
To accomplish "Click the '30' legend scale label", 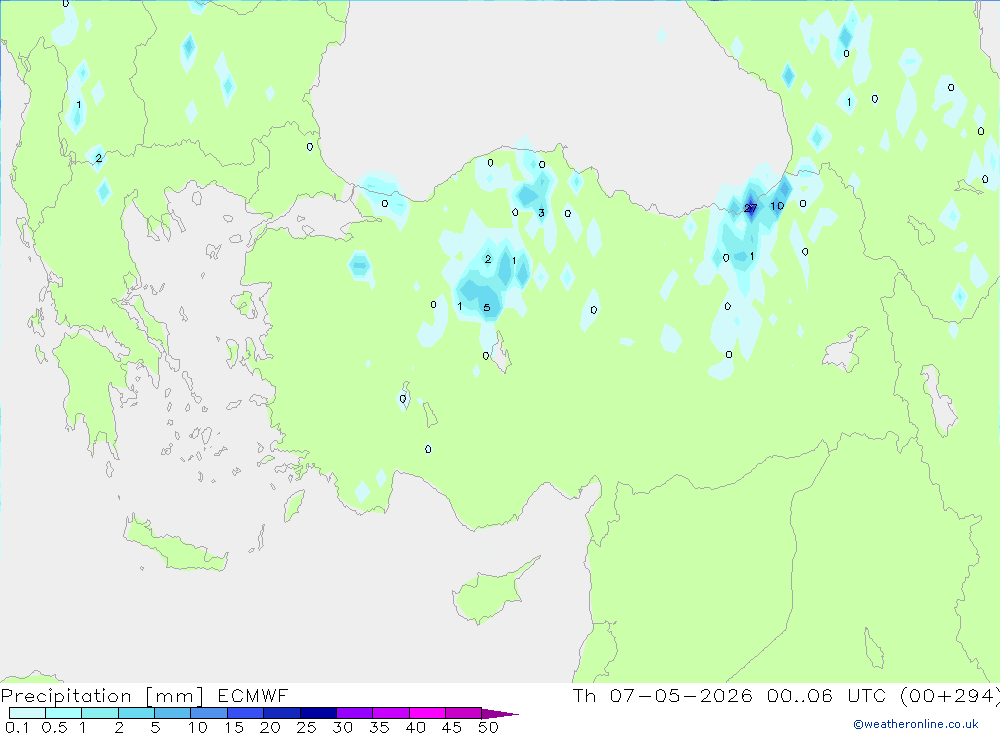I will (x=342, y=727).
